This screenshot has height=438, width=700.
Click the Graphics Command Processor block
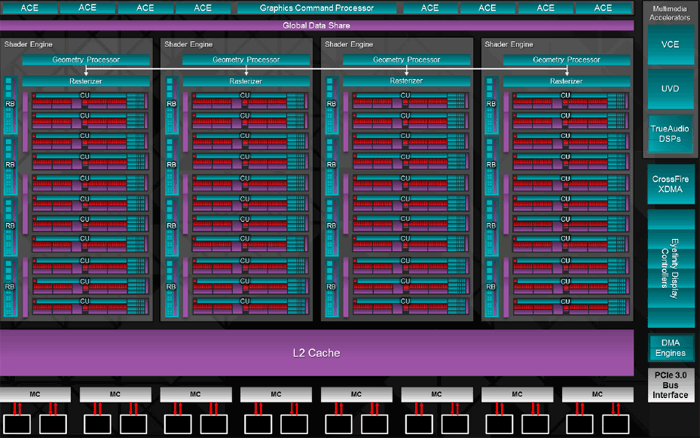click(316, 8)
